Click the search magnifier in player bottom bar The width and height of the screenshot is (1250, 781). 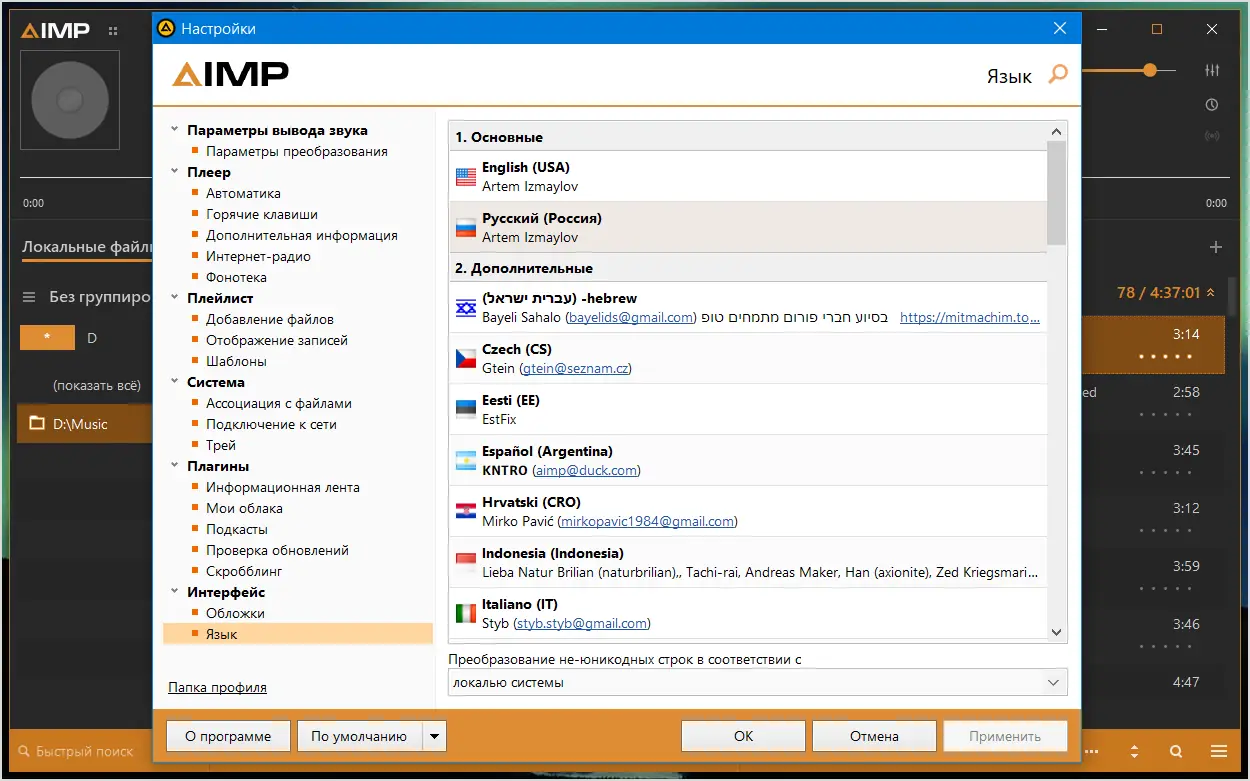(x=1176, y=751)
